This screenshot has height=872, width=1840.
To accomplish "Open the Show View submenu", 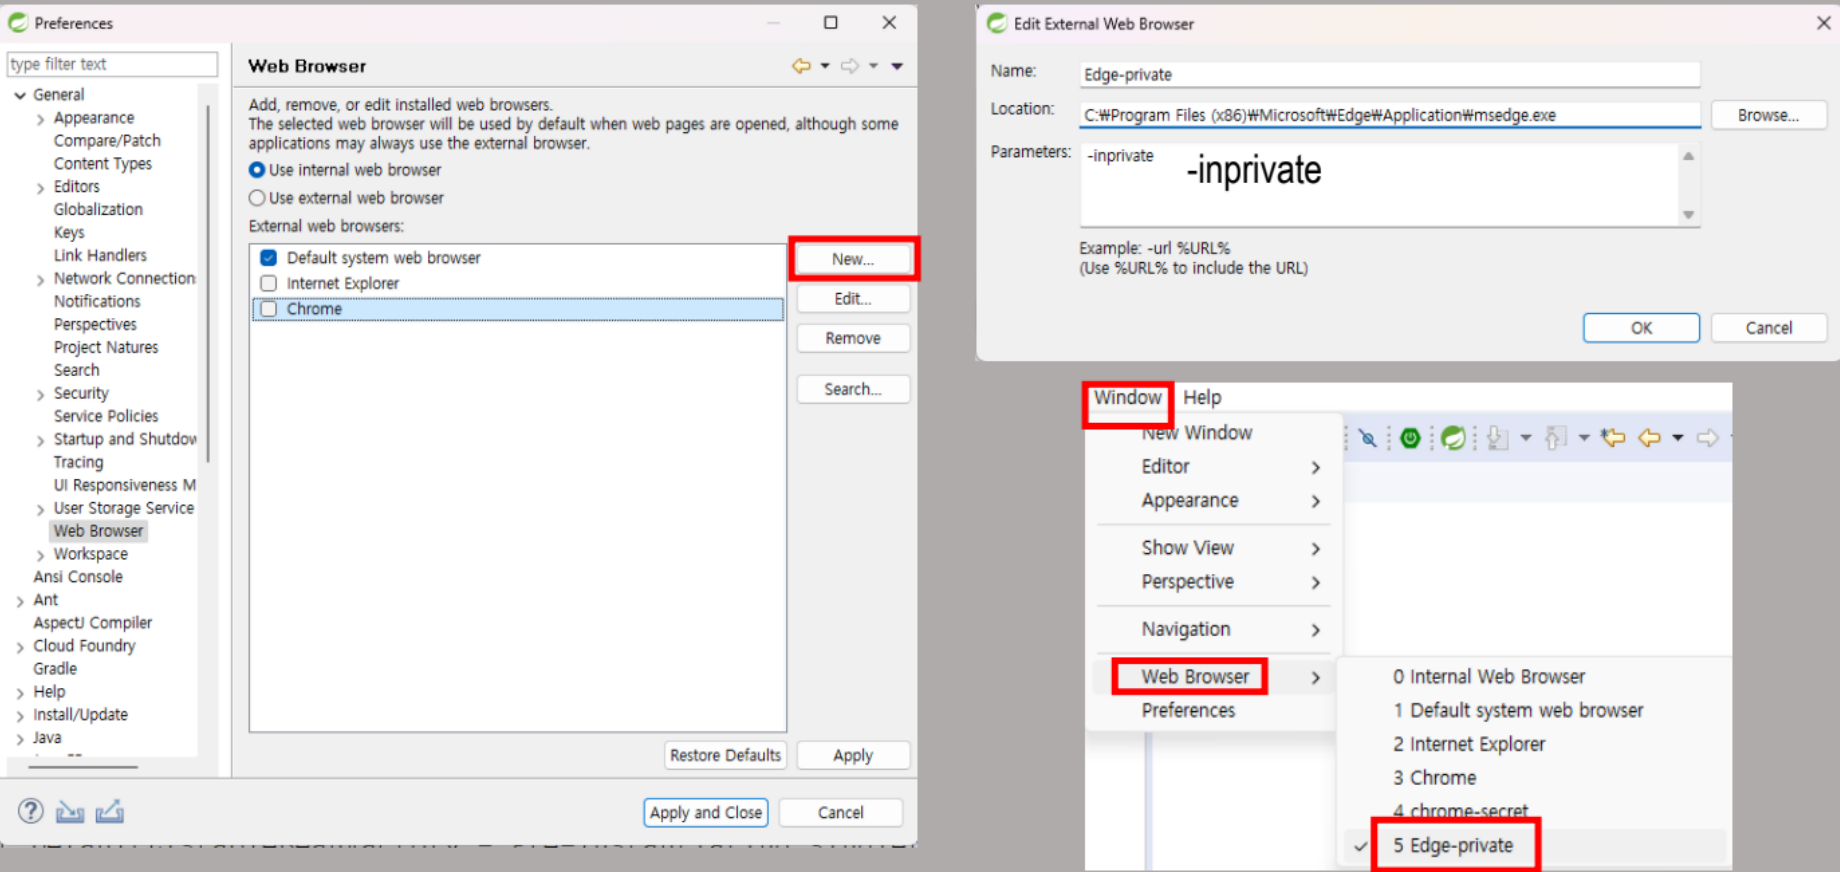I will click(1214, 548).
